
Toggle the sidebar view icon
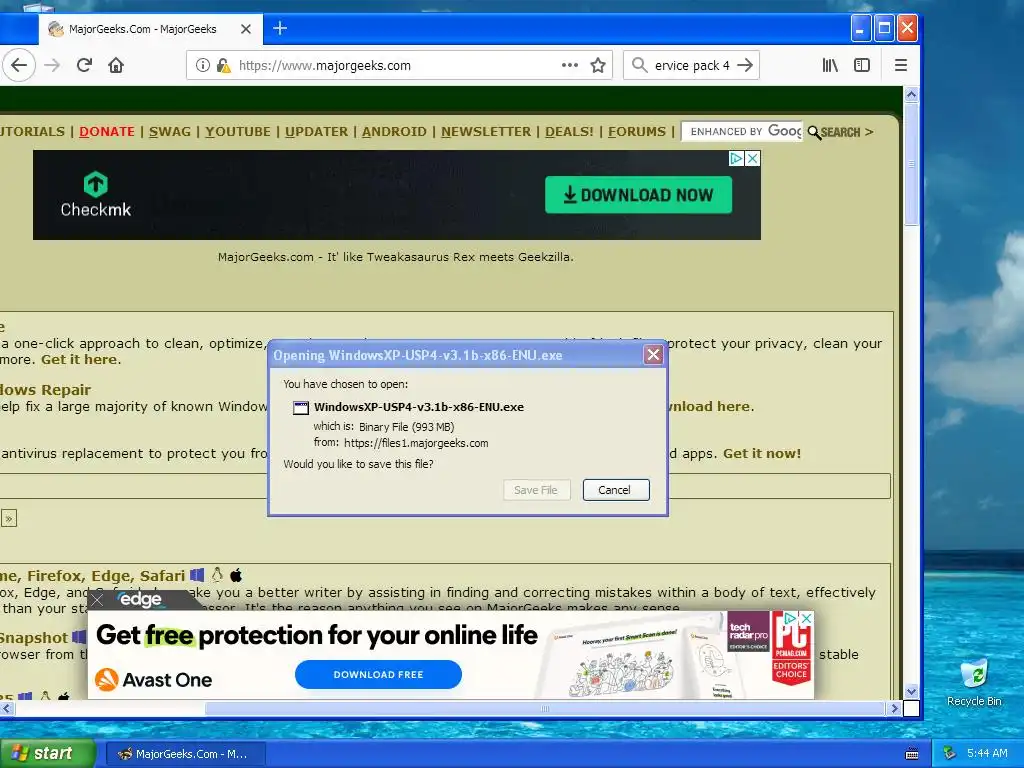pyautogui.click(x=862, y=65)
